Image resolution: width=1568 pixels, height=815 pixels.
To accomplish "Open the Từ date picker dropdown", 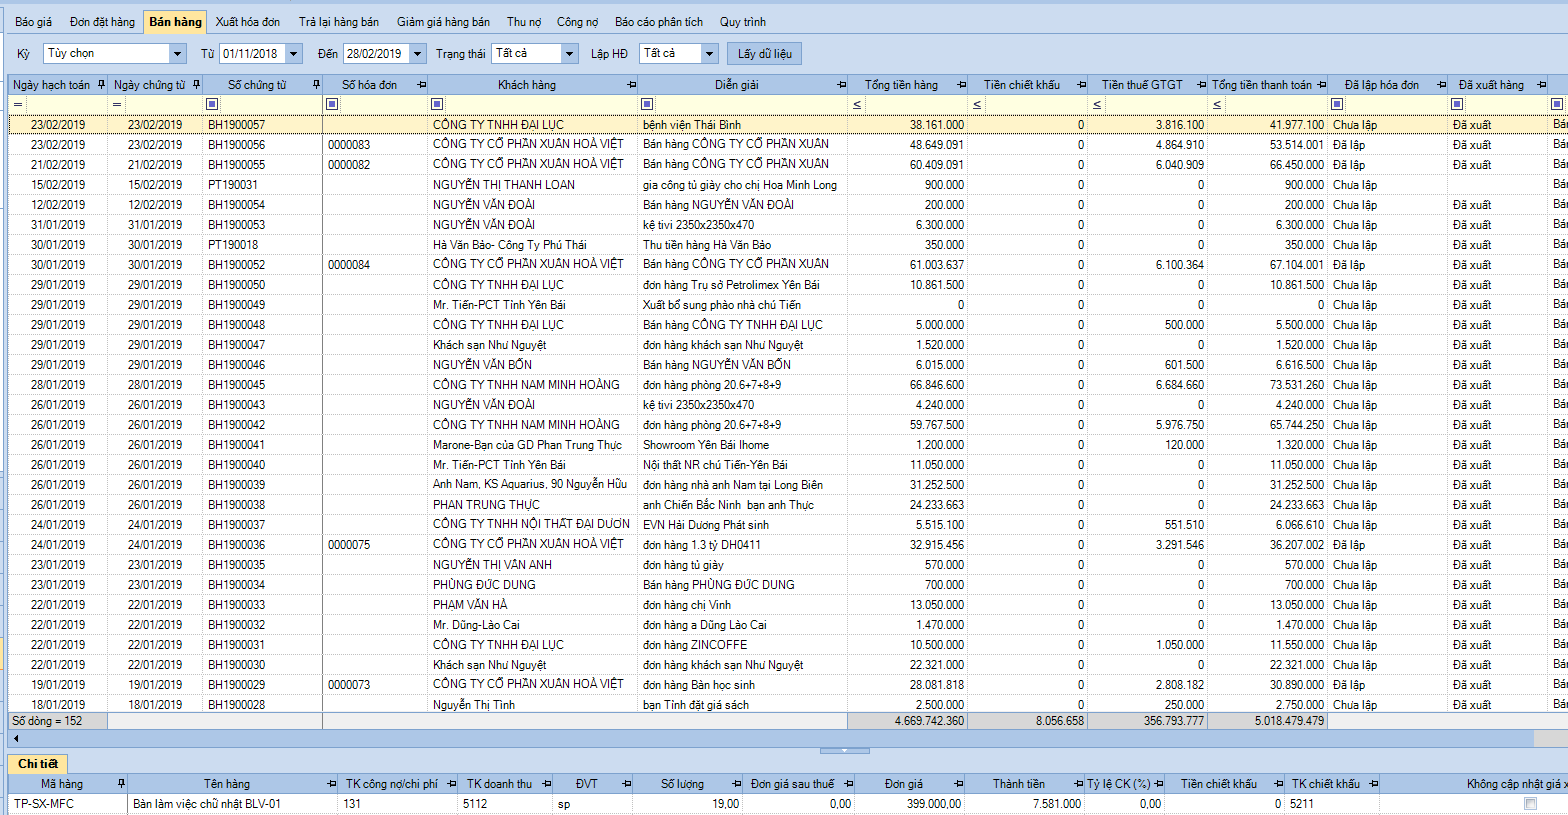I will [x=295, y=54].
